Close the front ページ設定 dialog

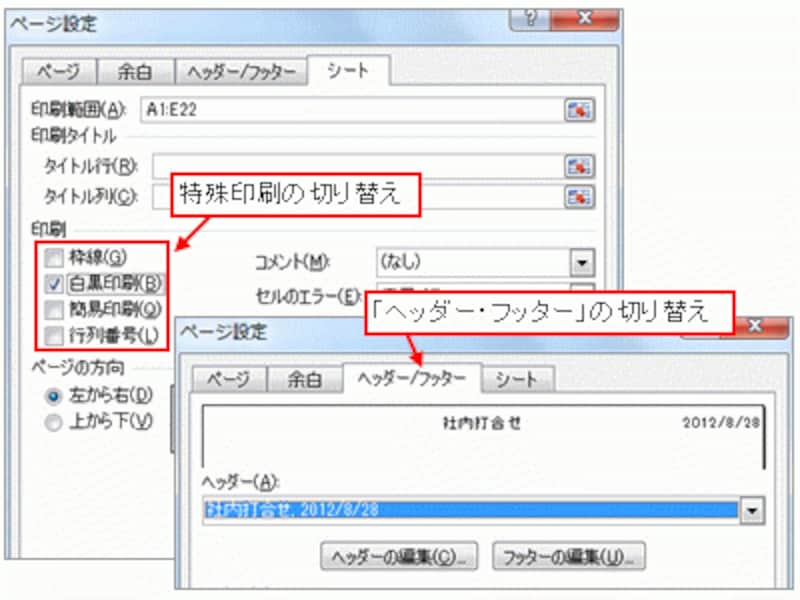[x=755, y=327]
